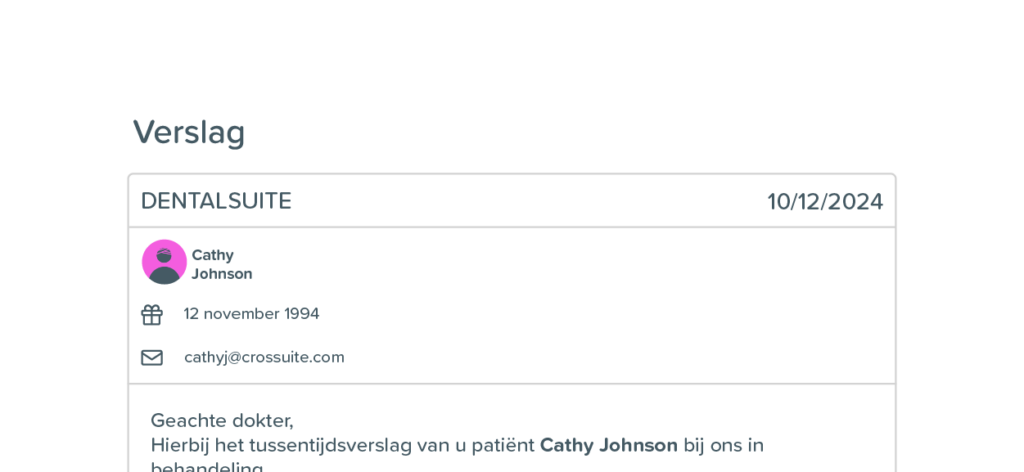Click the pink patient avatar icon
This screenshot has height=472, width=1024.
(165, 262)
